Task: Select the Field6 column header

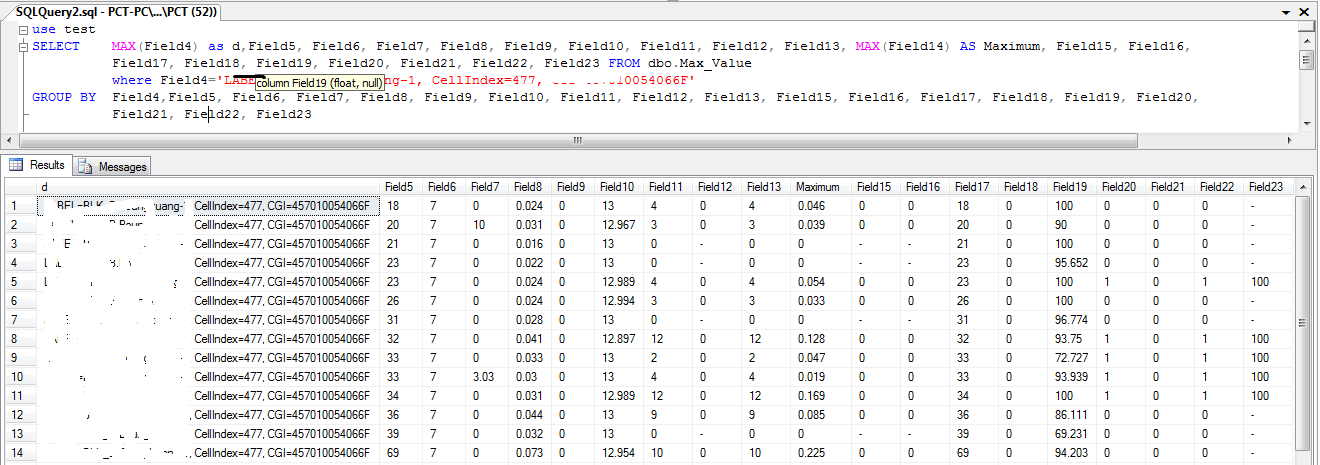Action: click(446, 187)
